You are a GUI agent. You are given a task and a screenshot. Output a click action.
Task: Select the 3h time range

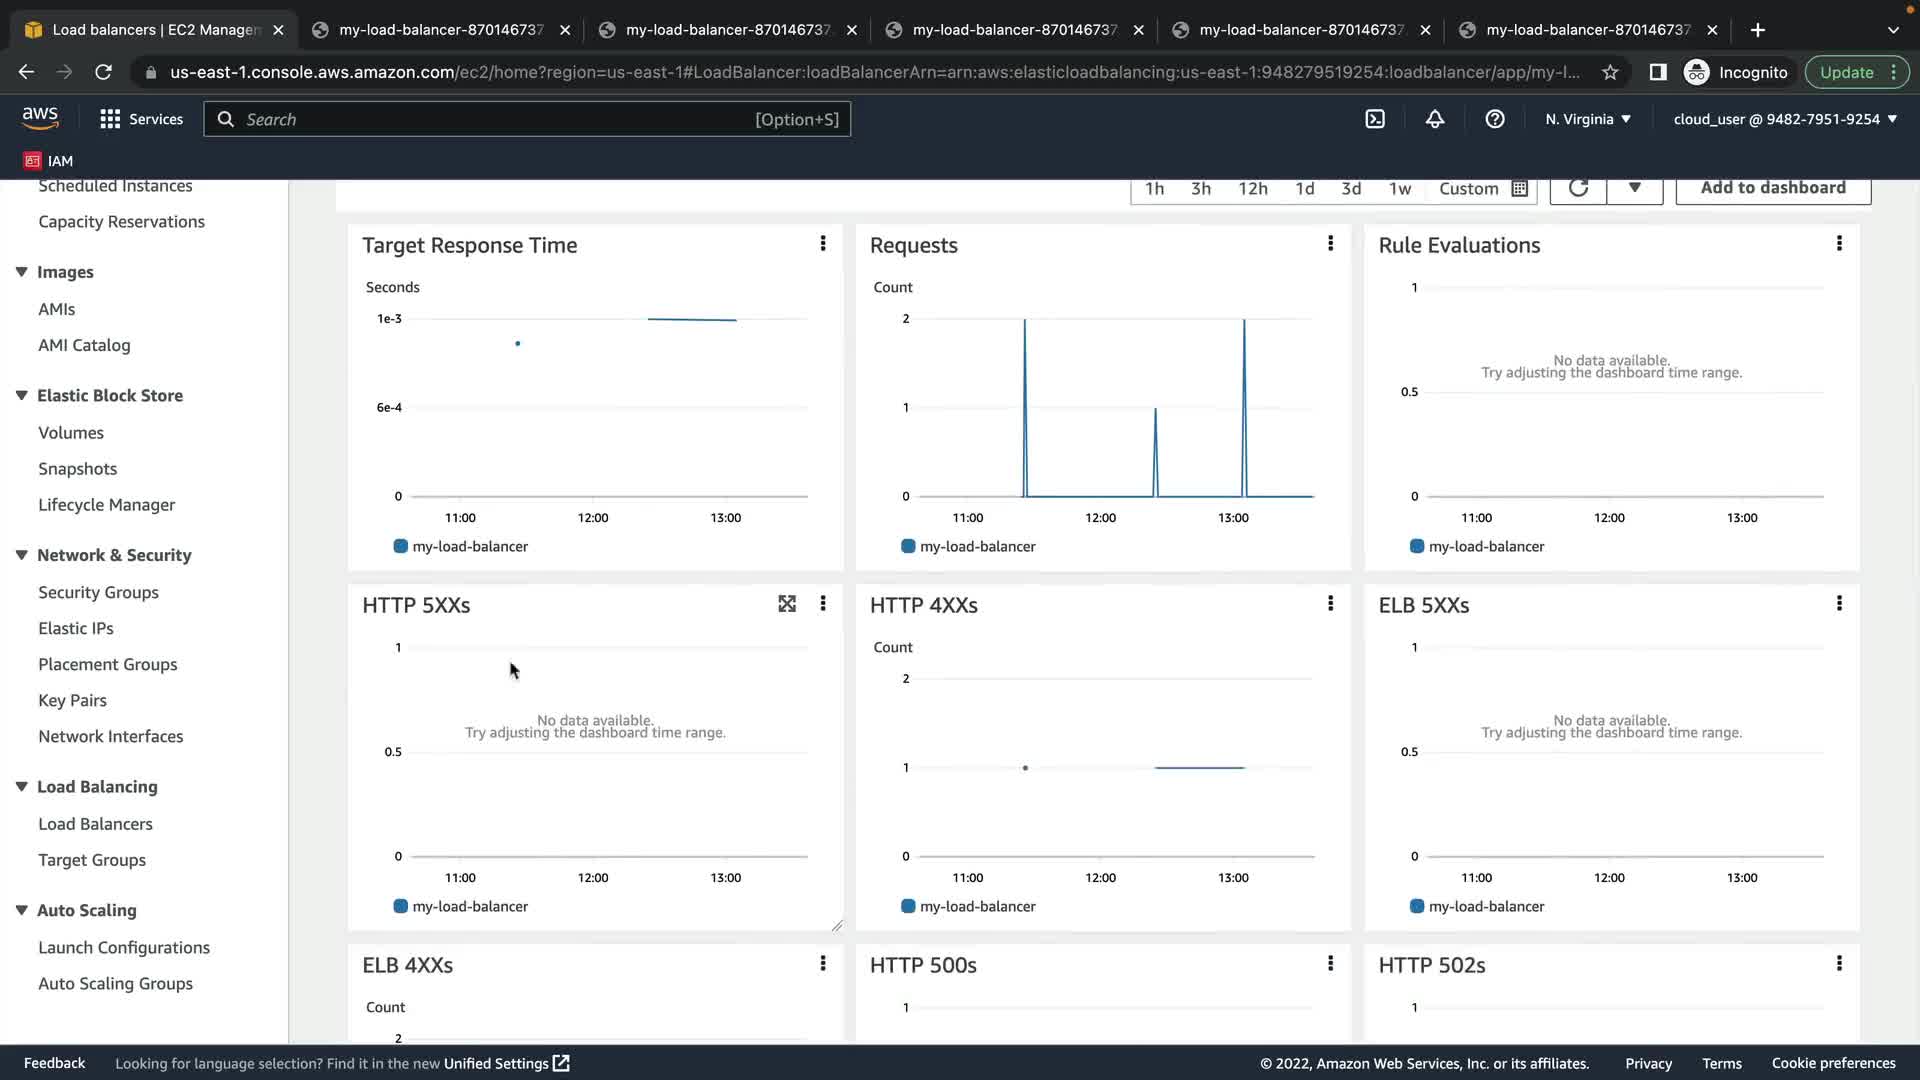[x=1201, y=188]
